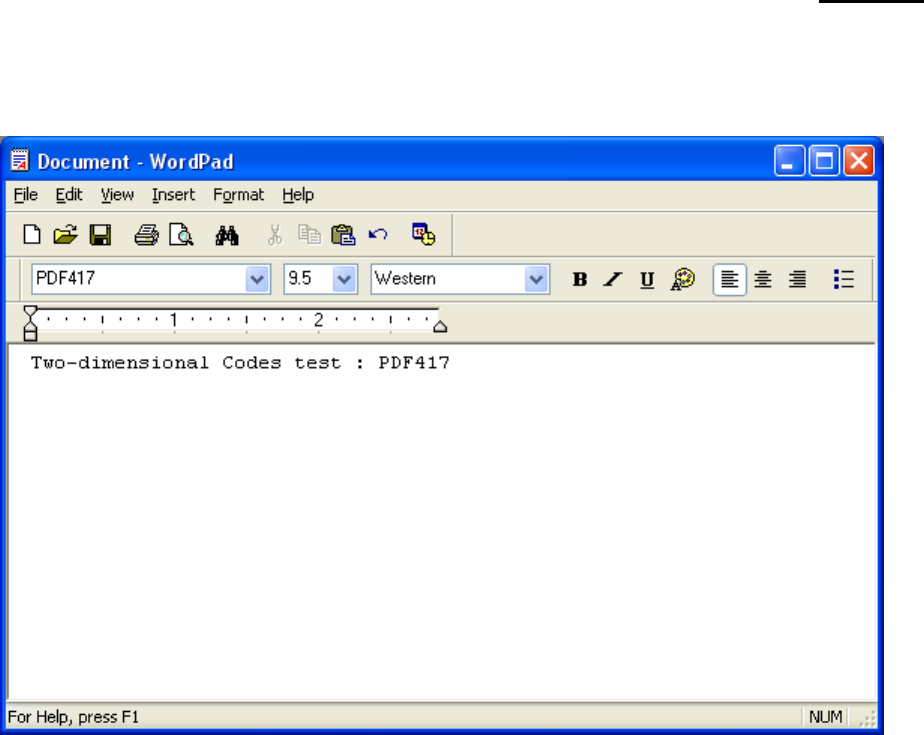This screenshot has height=735, width=924.
Task: Close the WordPad window
Action: pyautogui.click(x=859, y=160)
